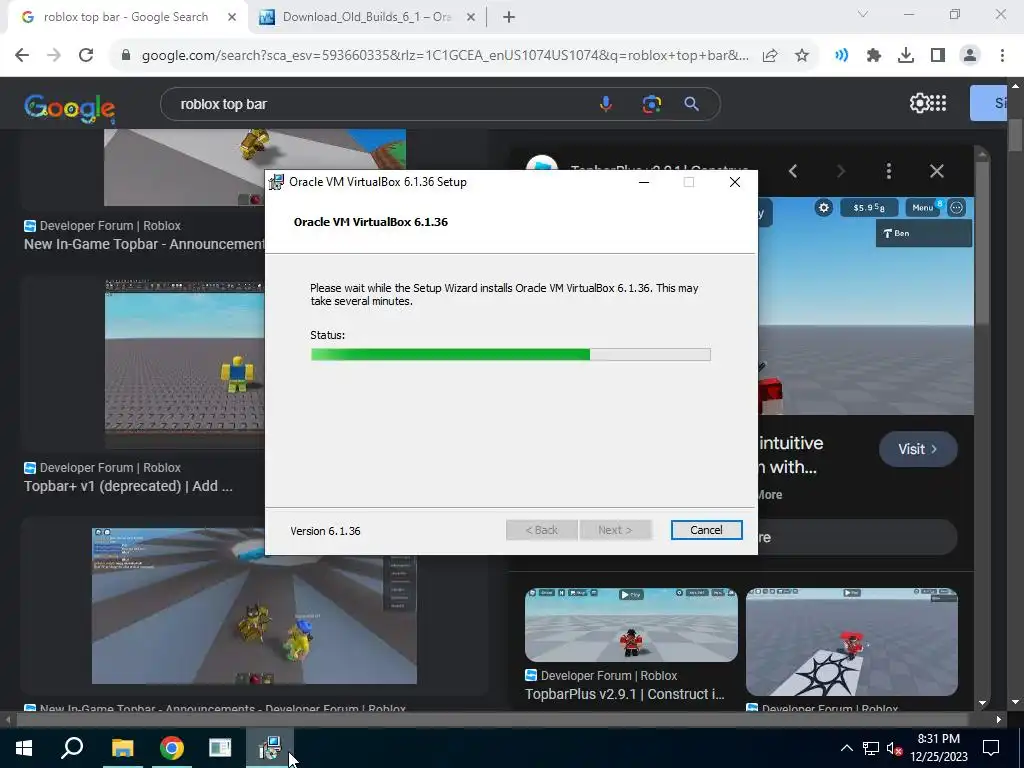Show previous image in preview panel
The image size is (1024, 768).
793,171
